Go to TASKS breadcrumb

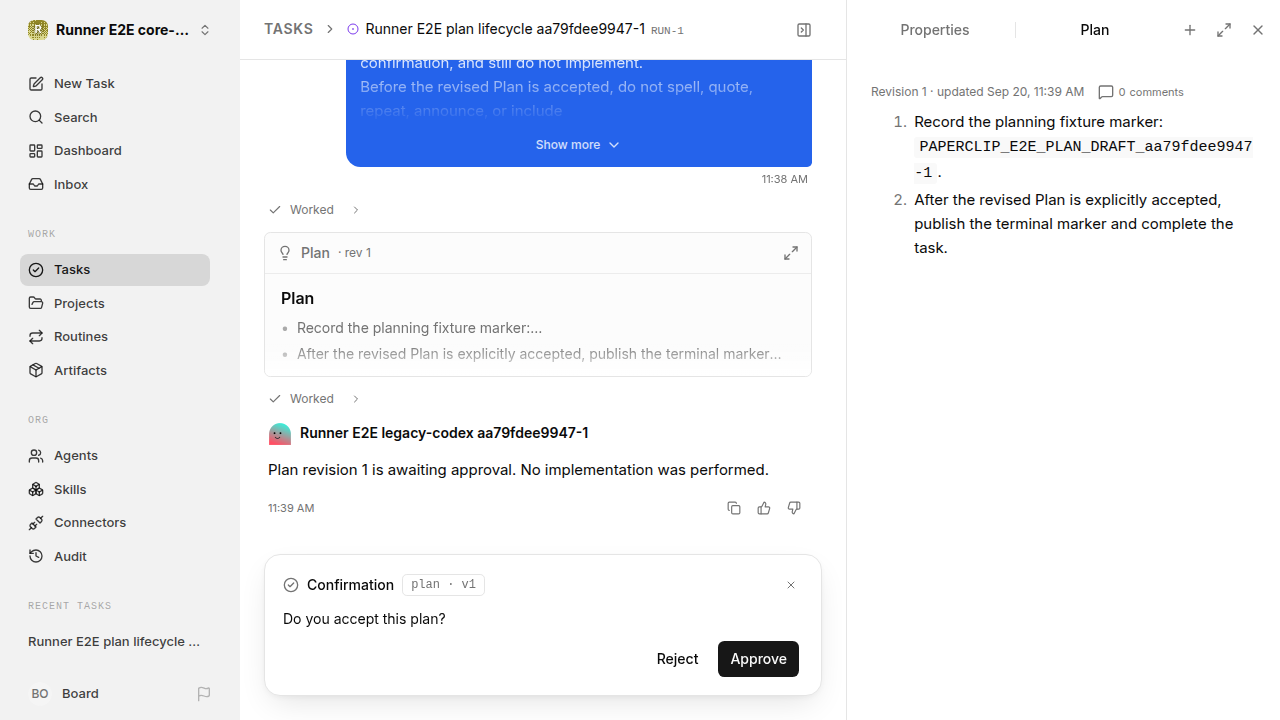coord(288,29)
